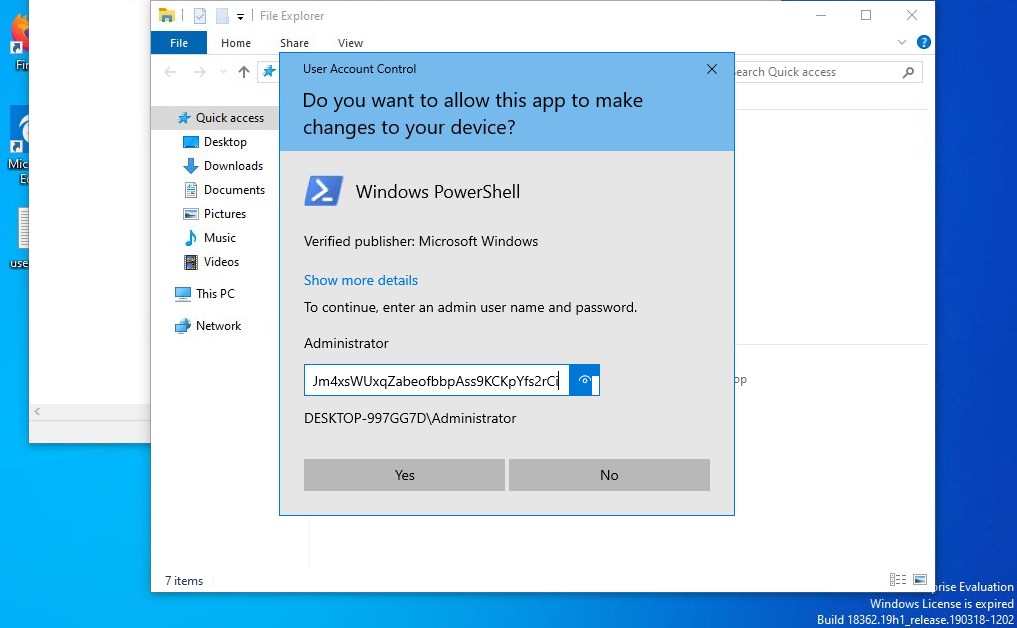This screenshot has width=1017, height=628.
Task: Click the Administrator password input field
Action: [x=435, y=381]
